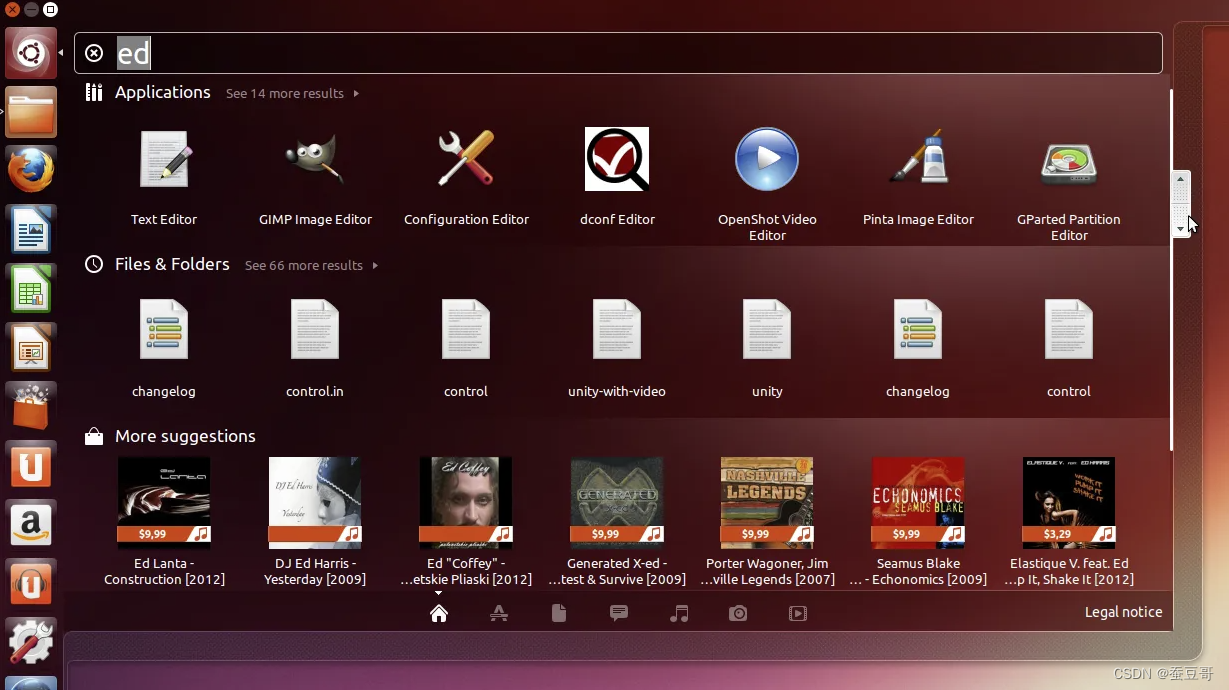Open Ubuntu Software Center from launcher
1229x690 pixels.
[x=31, y=407]
